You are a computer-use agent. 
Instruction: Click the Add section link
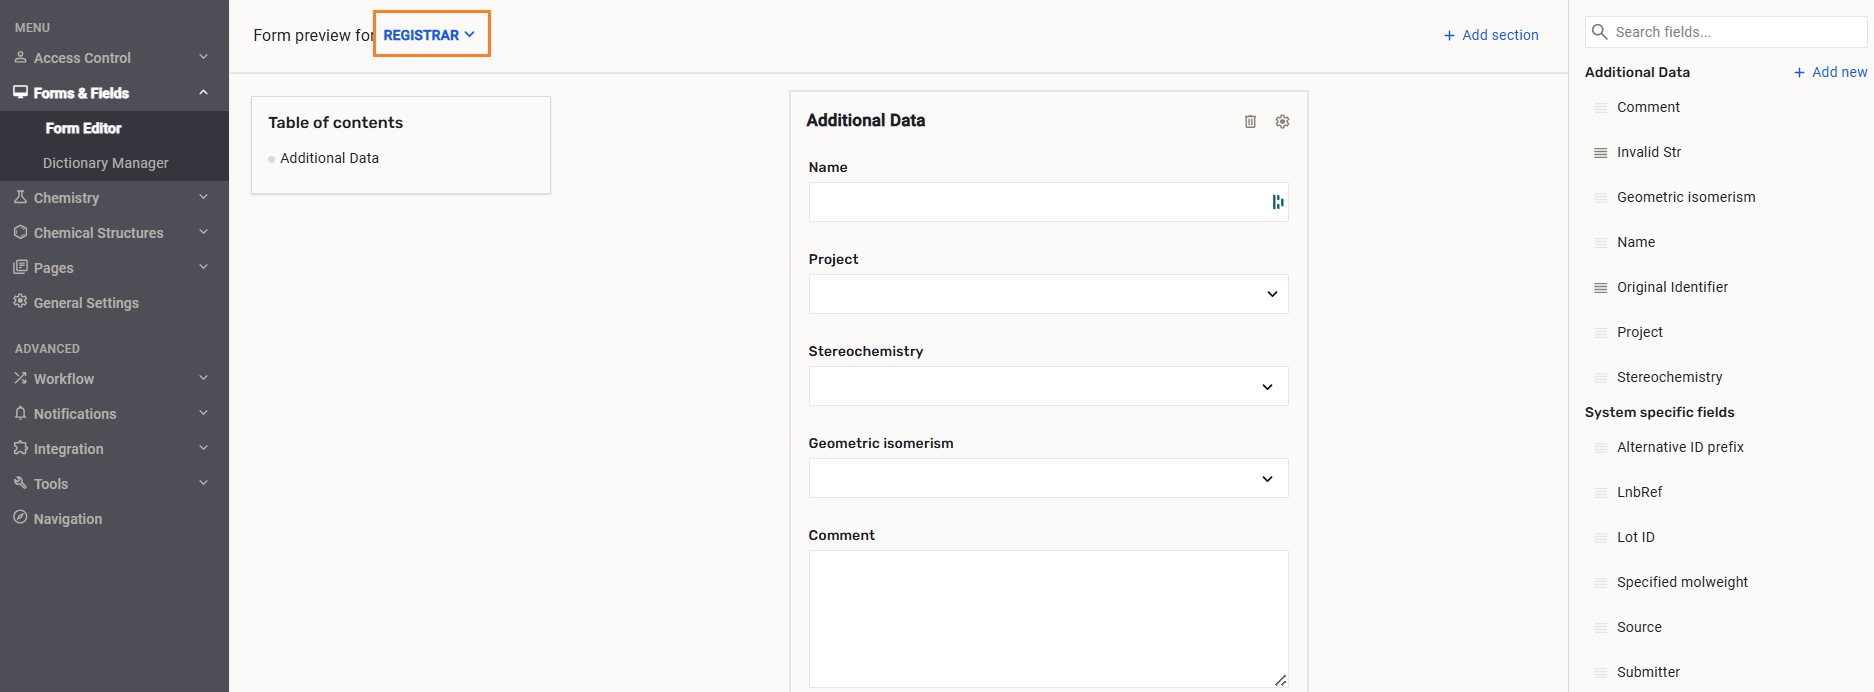pyautogui.click(x=1491, y=35)
